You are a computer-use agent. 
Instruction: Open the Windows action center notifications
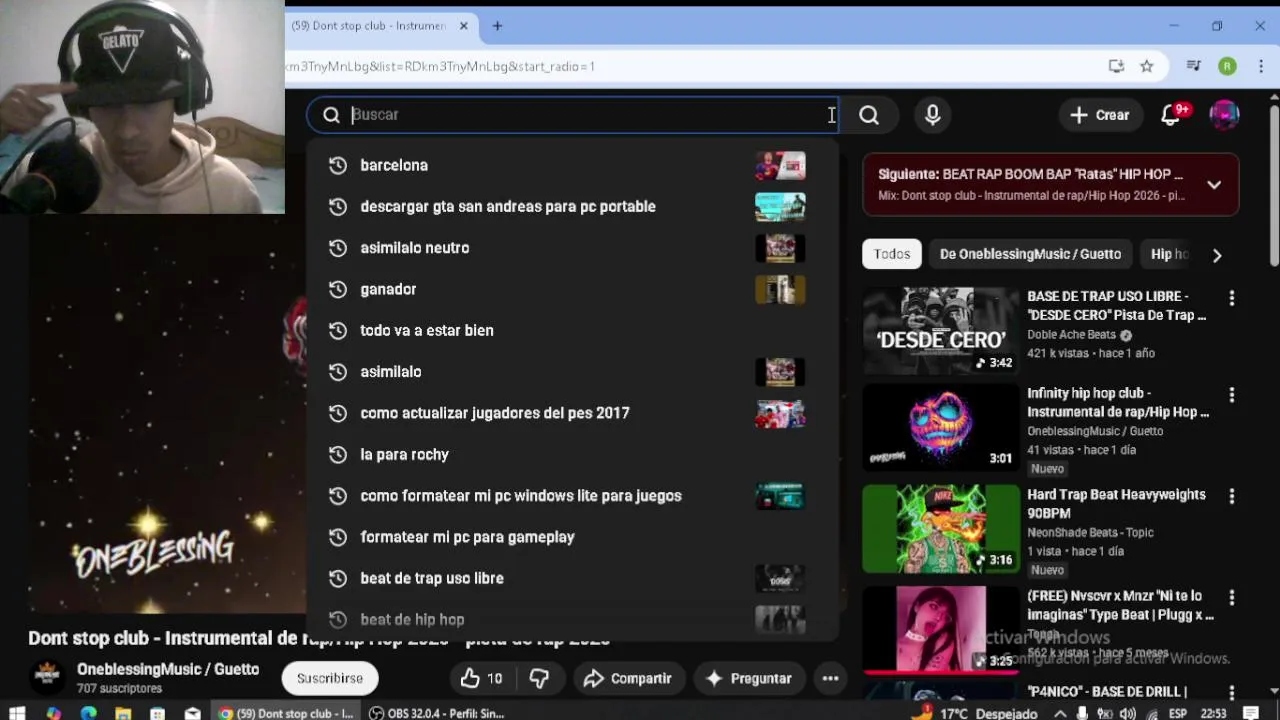tap(1250, 713)
